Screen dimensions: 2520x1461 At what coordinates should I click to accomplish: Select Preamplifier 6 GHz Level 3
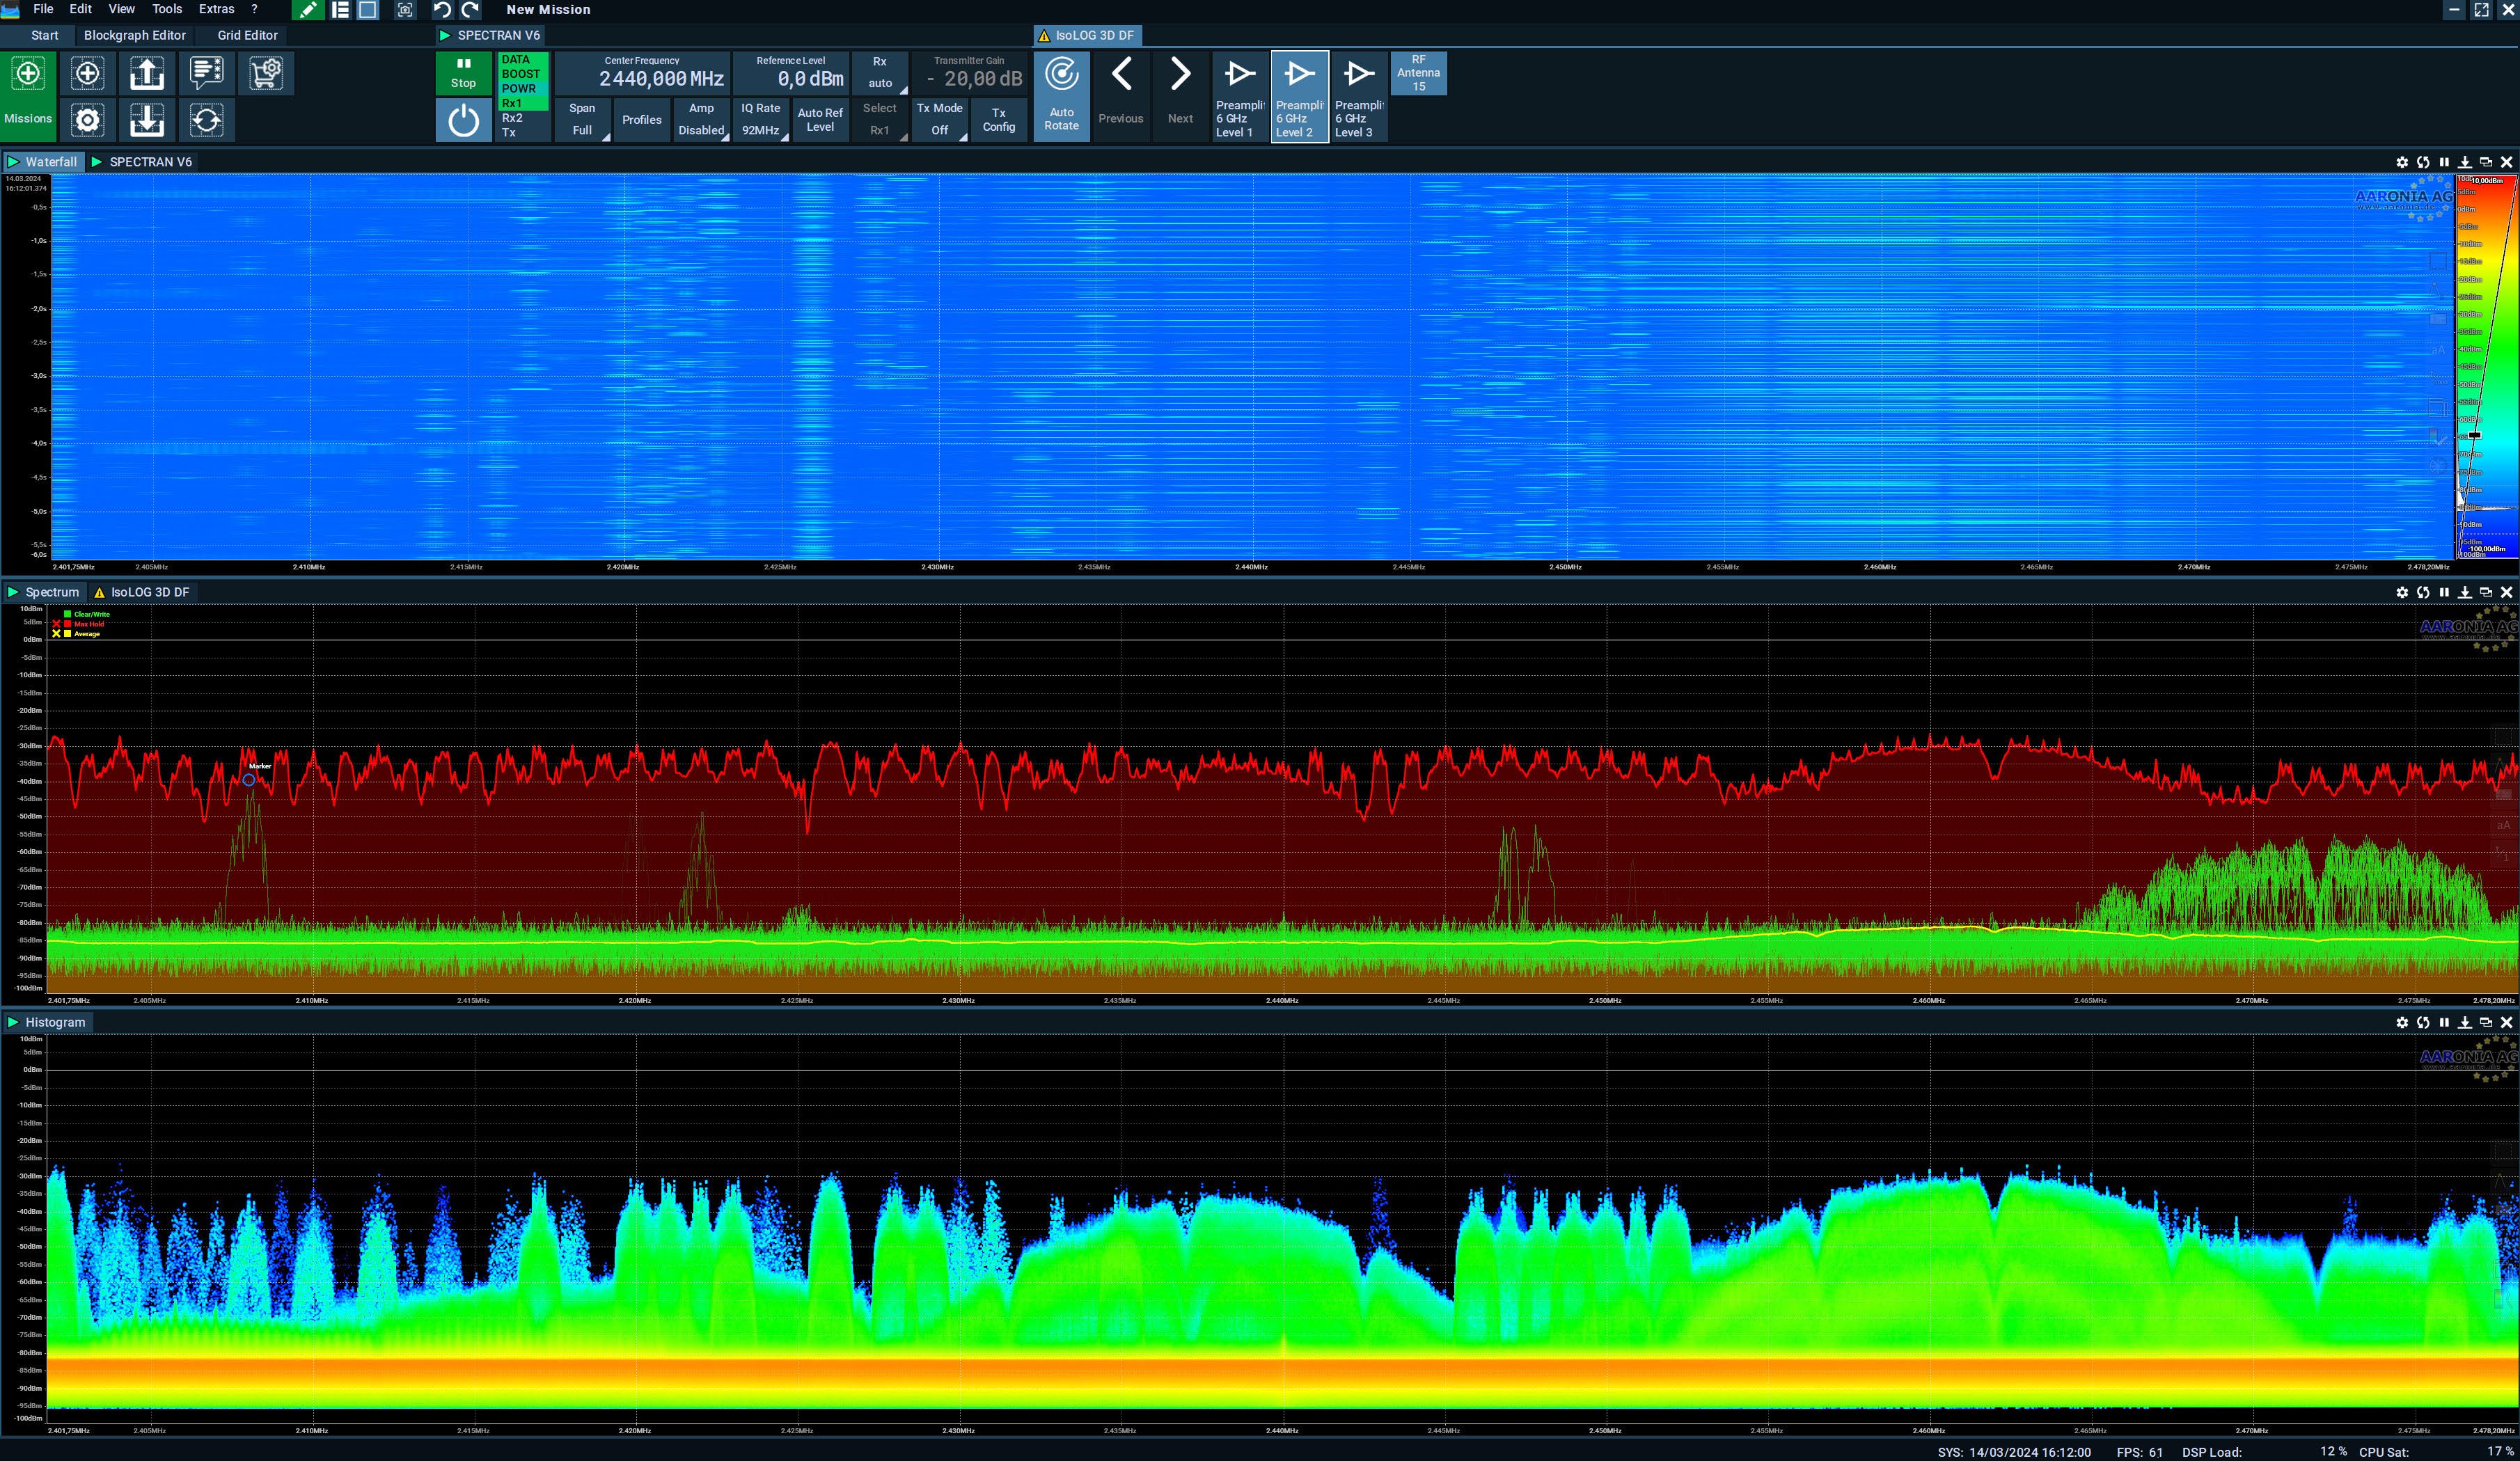coord(1359,96)
